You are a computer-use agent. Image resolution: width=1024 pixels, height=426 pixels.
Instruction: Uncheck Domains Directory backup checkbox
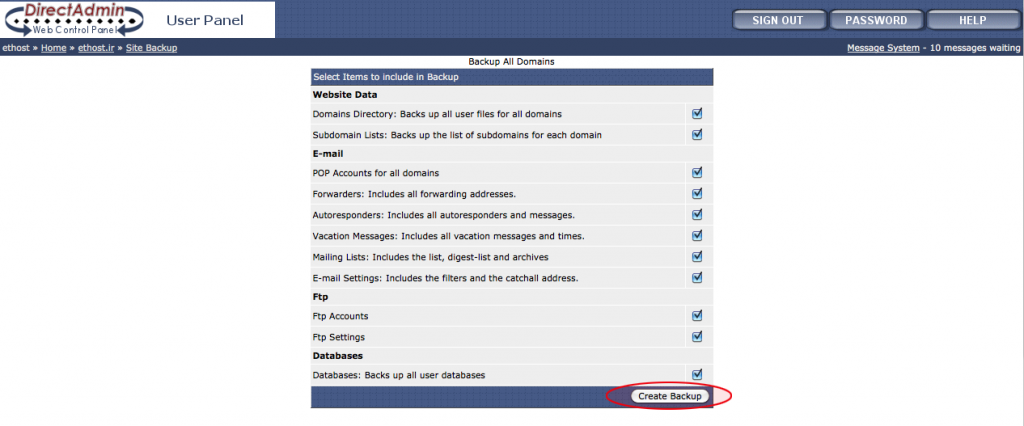tap(697, 114)
